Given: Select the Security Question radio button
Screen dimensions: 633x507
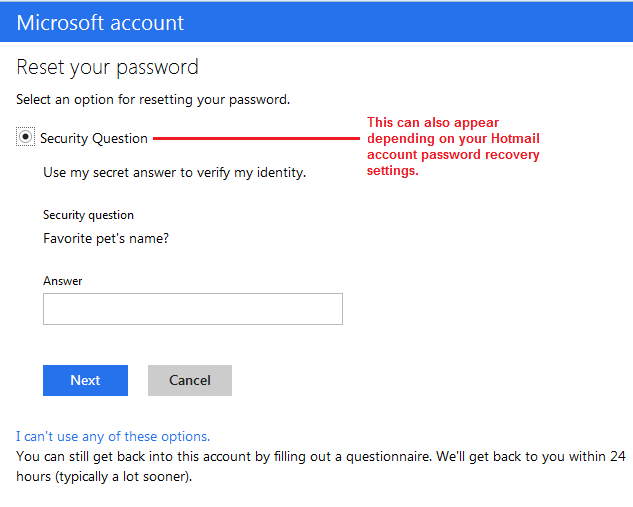Looking at the screenshot, I should [x=25, y=137].
